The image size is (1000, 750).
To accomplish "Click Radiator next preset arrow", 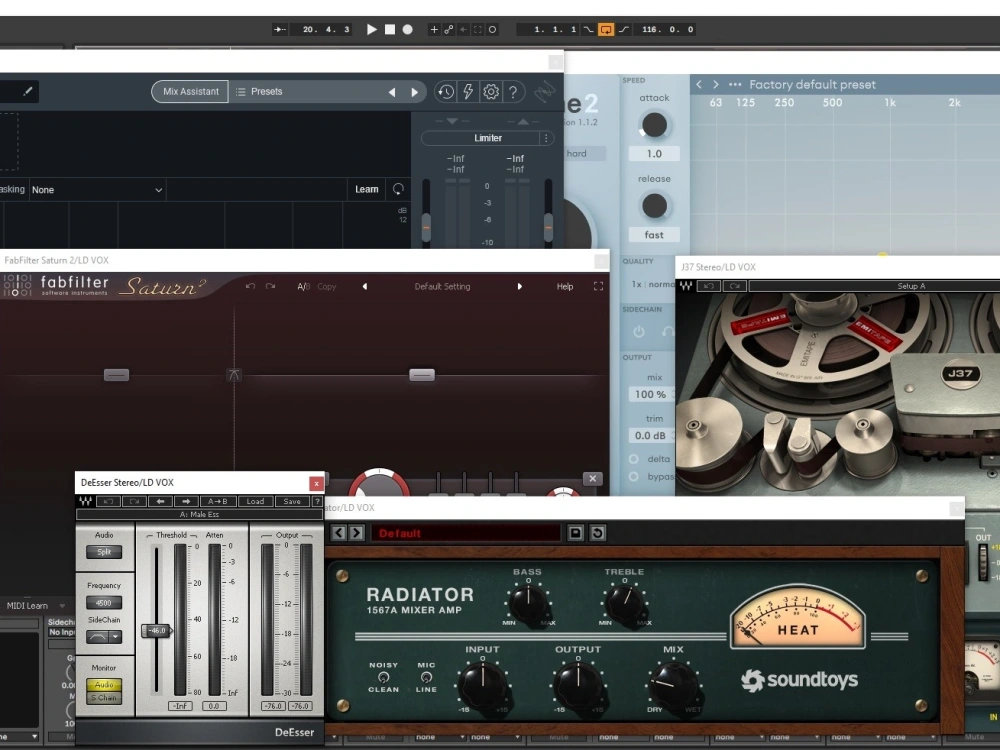I will [356, 533].
